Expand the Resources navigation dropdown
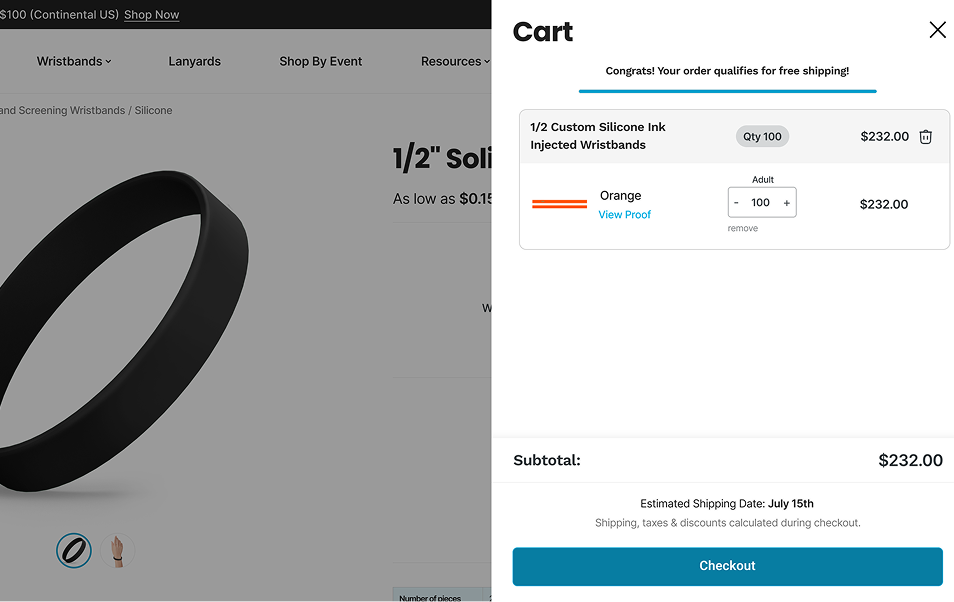Screen dimensions: 954x602 (x=455, y=61)
